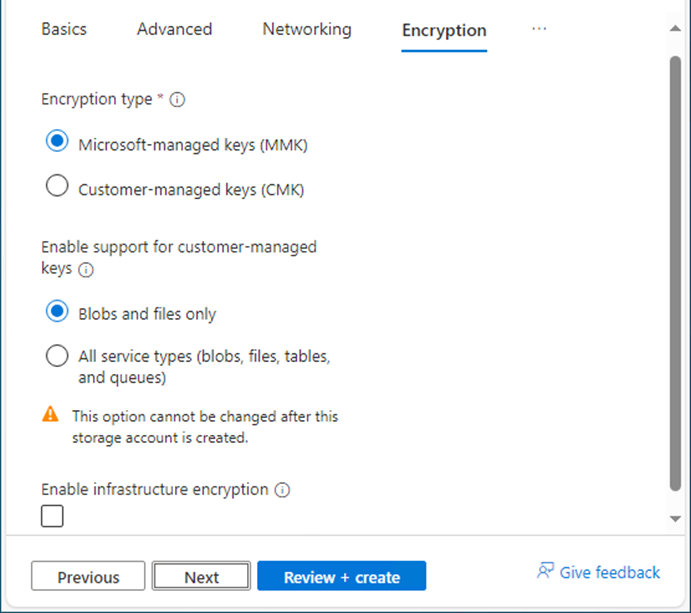Click the scroll down arrow
The image size is (691, 613).
coord(675,519)
